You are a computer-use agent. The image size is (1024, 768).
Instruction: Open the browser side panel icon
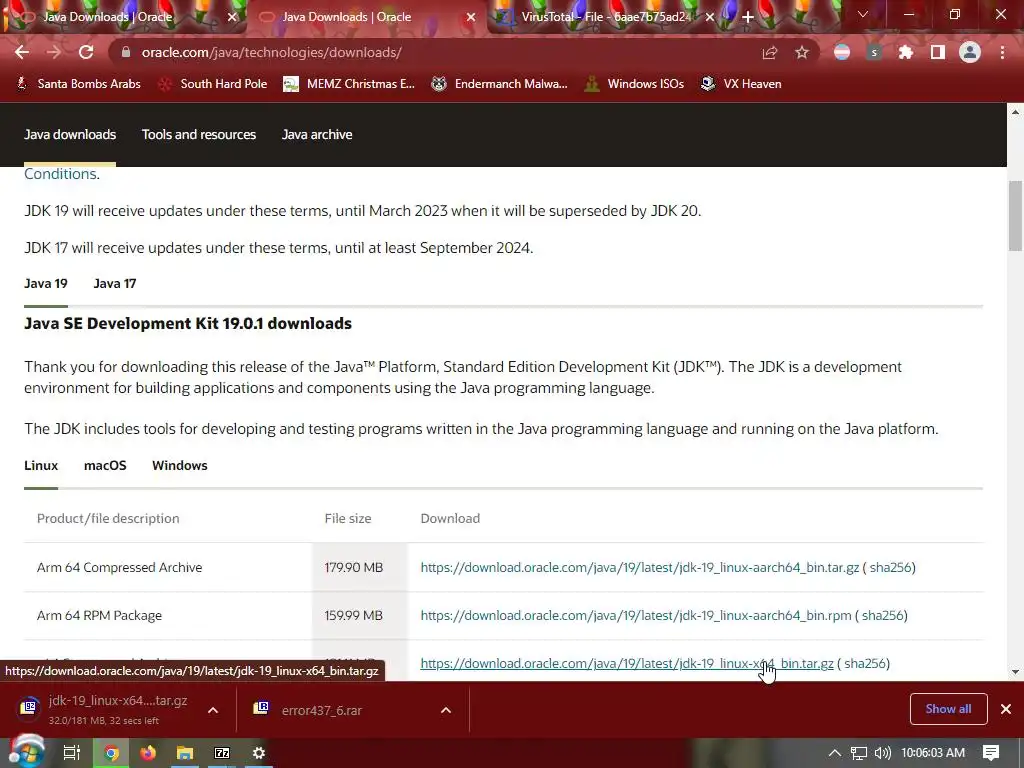click(x=938, y=52)
